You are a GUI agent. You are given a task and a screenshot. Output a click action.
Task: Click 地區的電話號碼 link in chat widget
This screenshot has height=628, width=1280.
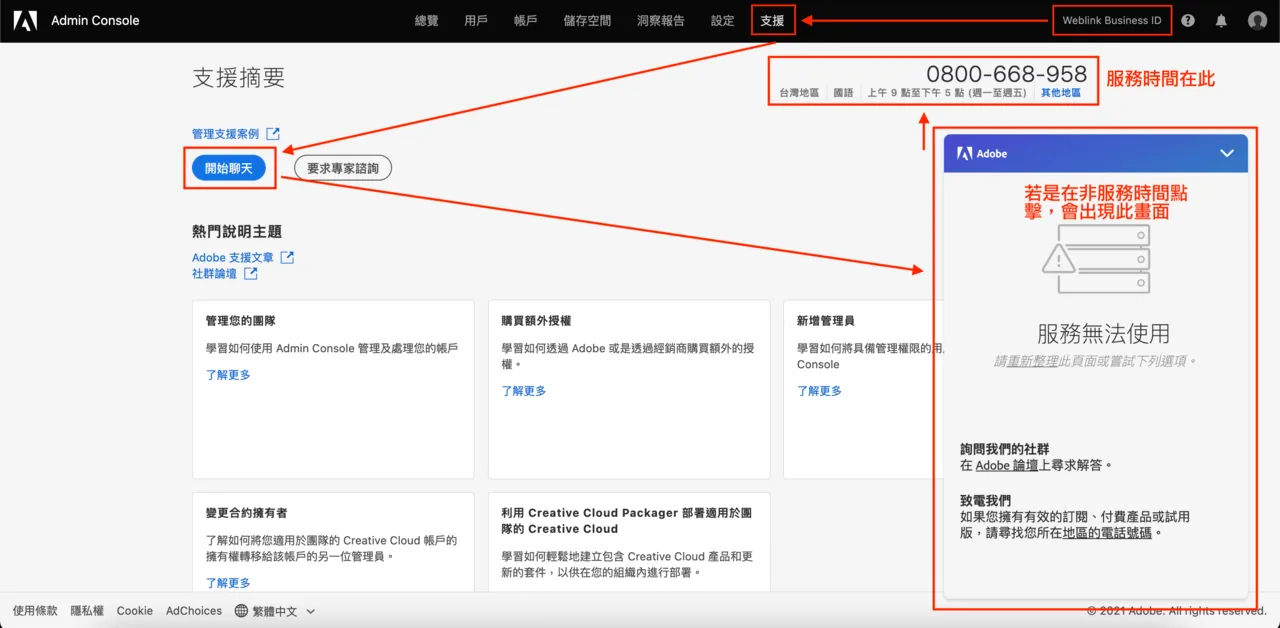click(x=1108, y=533)
